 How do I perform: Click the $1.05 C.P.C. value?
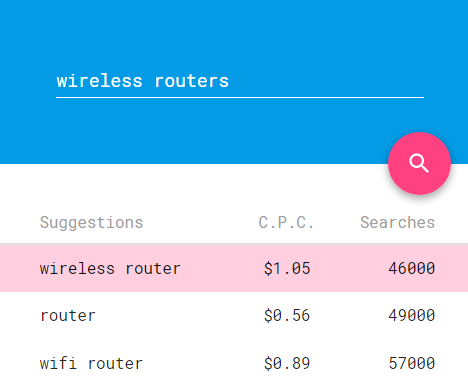click(287, 268)
